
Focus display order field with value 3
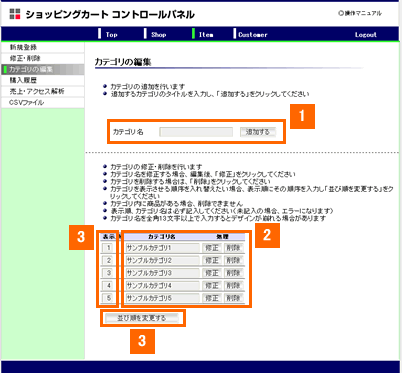pyautogui.click(x=108, y=273)
